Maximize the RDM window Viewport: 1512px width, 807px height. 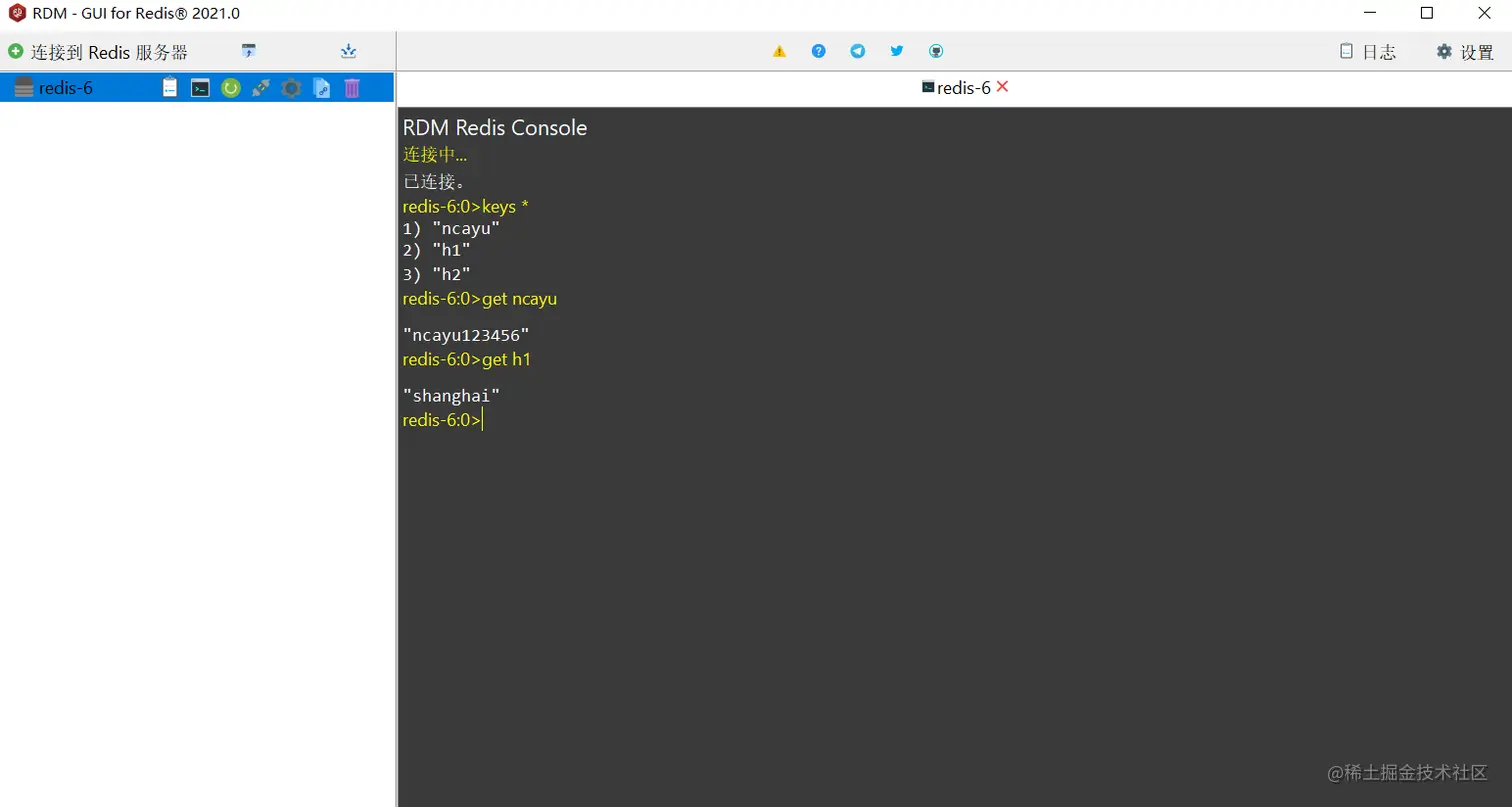(1427, 13)
